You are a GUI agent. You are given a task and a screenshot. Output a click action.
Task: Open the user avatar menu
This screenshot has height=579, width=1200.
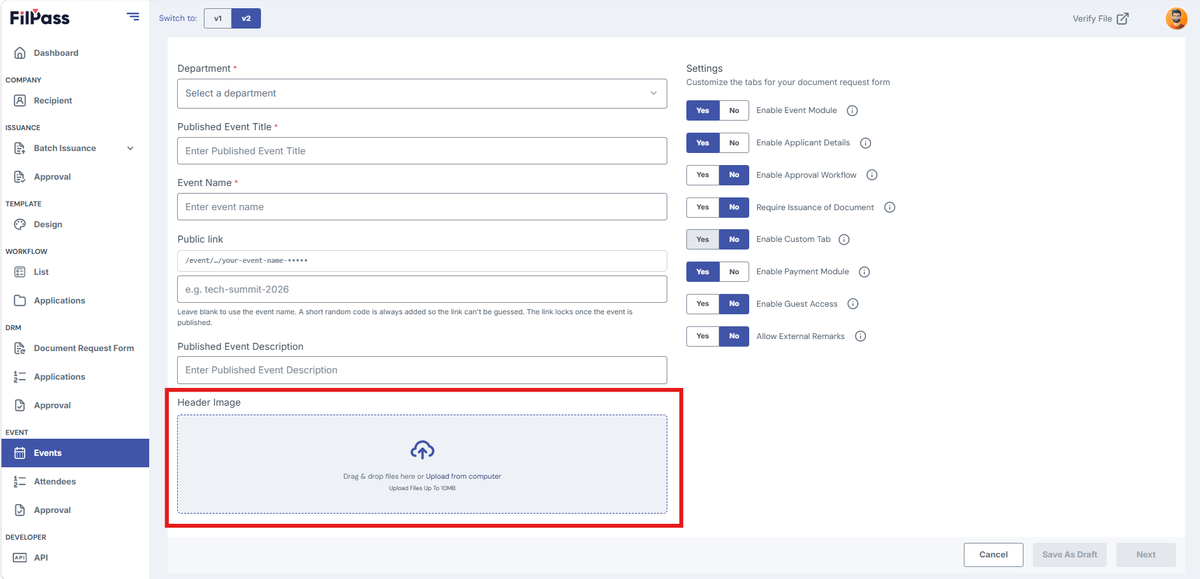click(x=1176, y=18)
